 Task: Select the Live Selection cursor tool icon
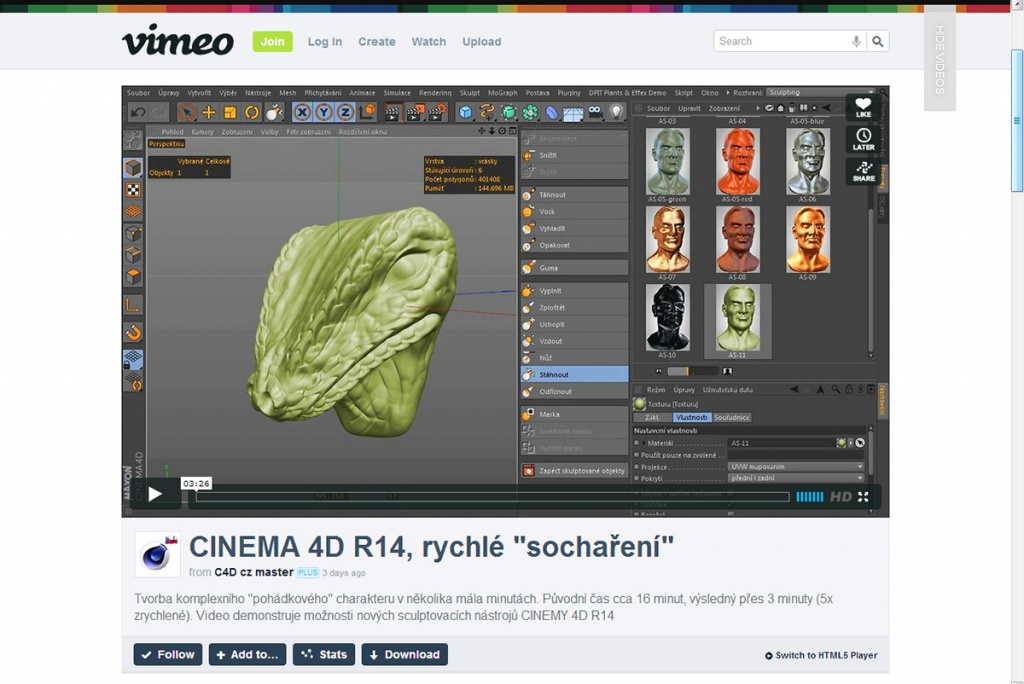tap(187, 112)
